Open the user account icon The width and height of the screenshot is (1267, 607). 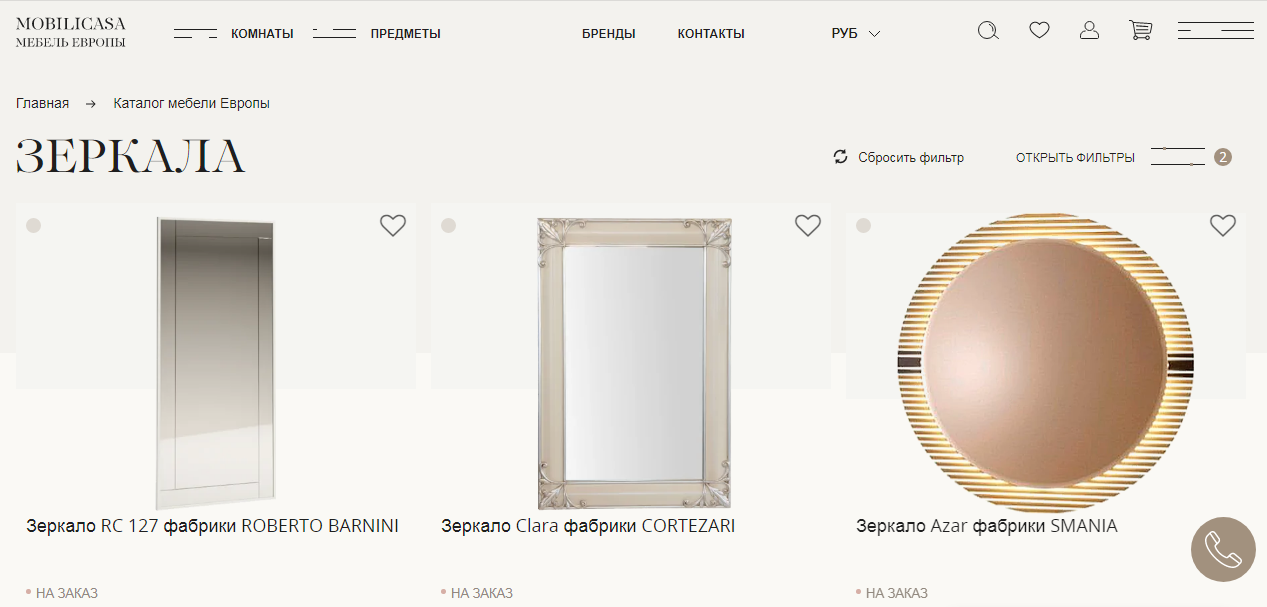tap(1089, 31)
